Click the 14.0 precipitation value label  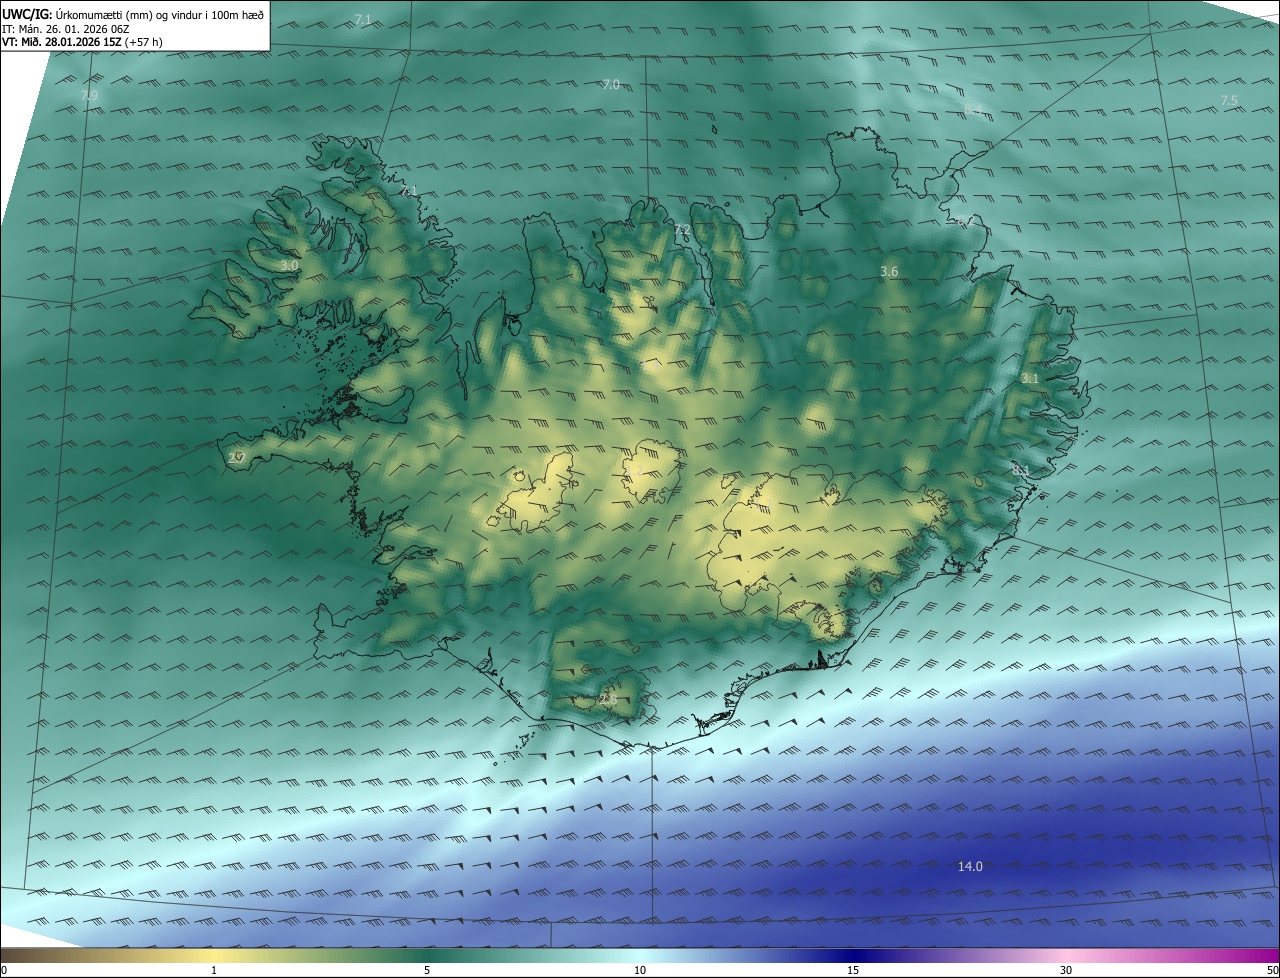pyautogui.click(x=970, y=867)
